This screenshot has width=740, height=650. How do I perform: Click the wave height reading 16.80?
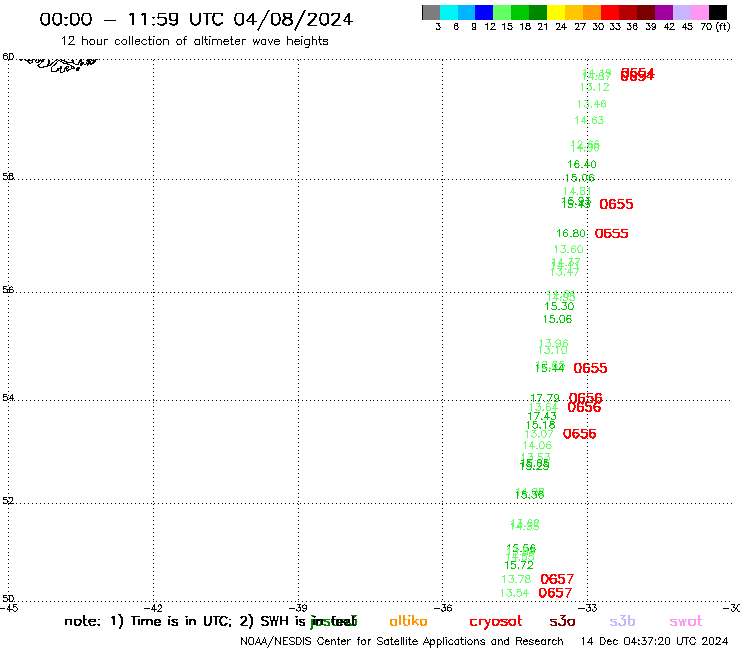(x=571, y=233)
